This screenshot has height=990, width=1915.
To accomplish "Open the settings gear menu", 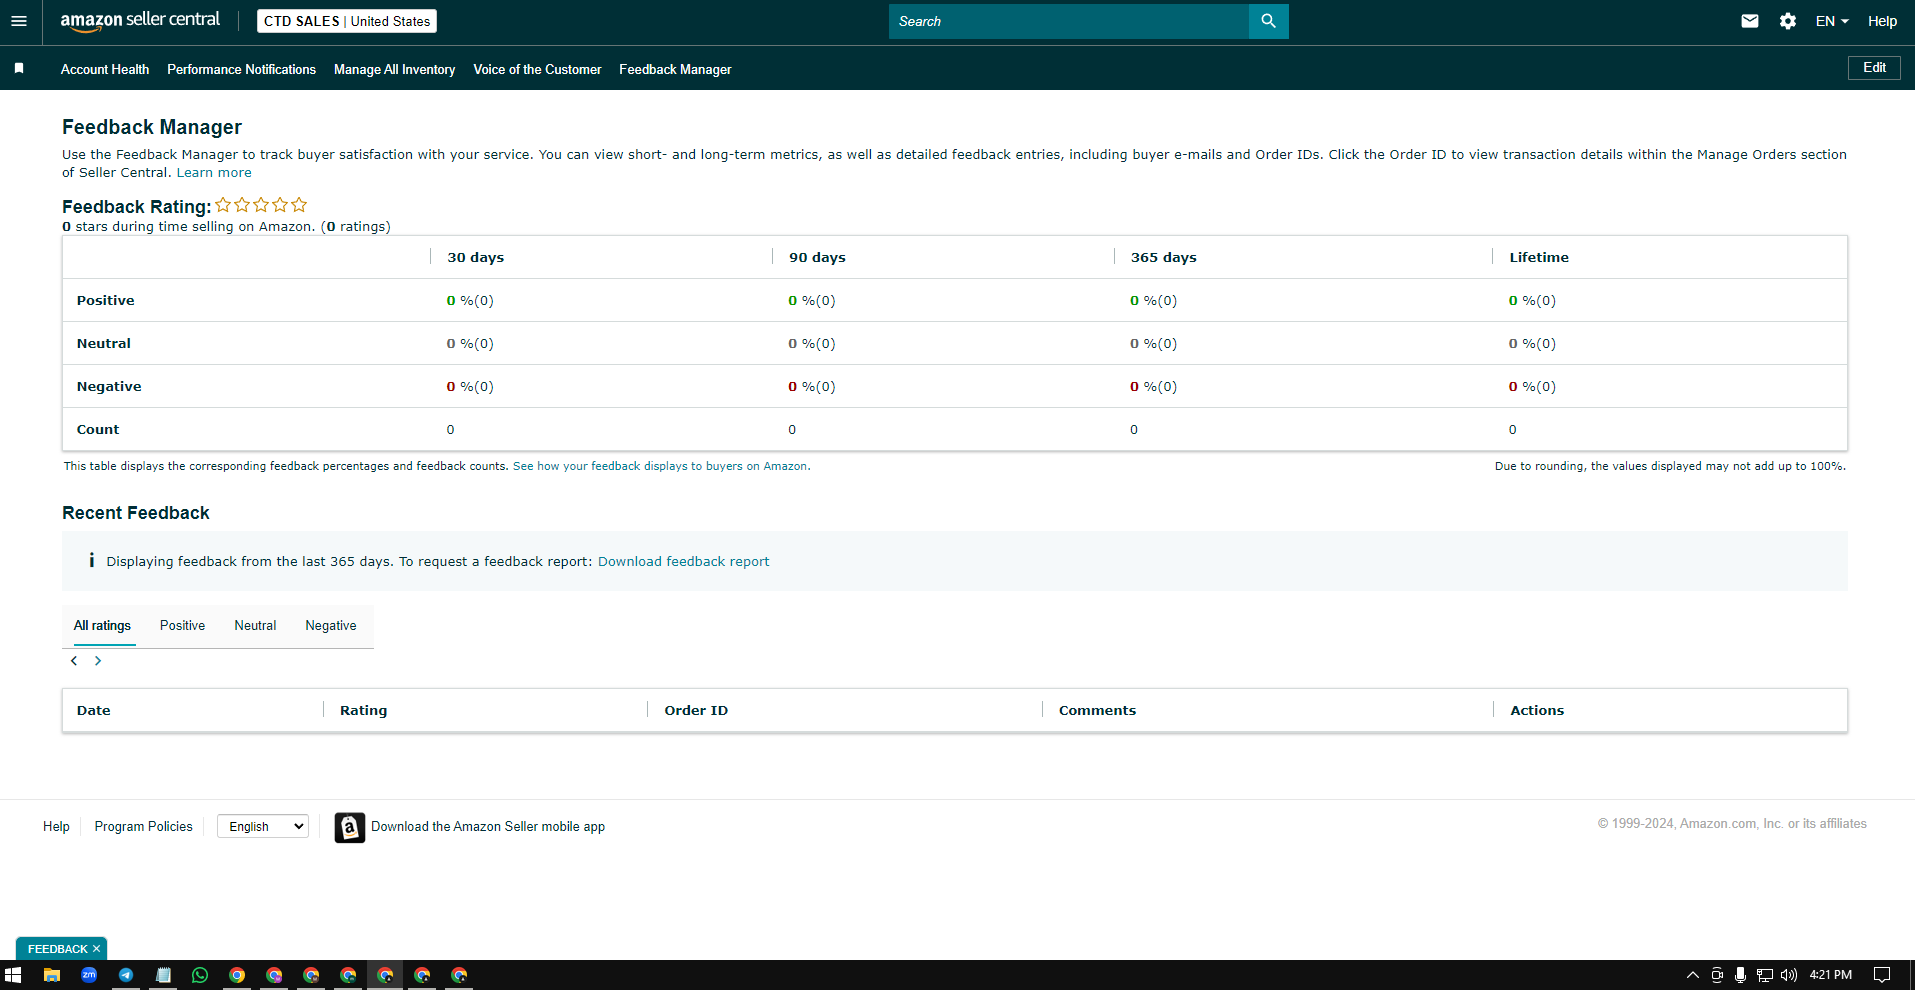I will point(1788,21).
